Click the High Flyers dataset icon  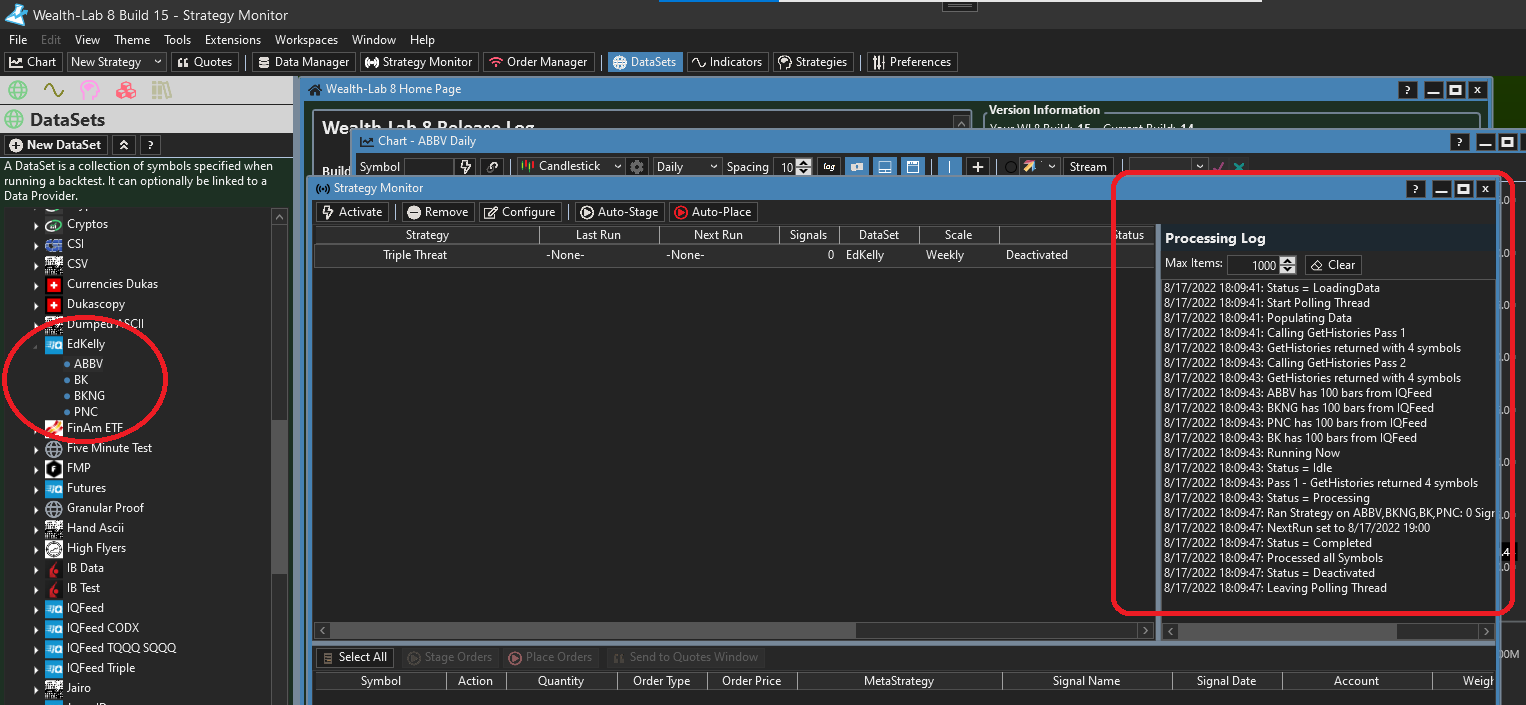pos(54,548)
